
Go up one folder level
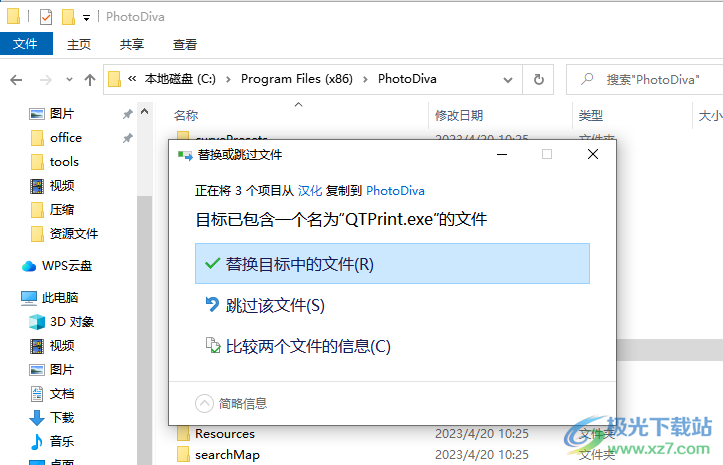90,80
